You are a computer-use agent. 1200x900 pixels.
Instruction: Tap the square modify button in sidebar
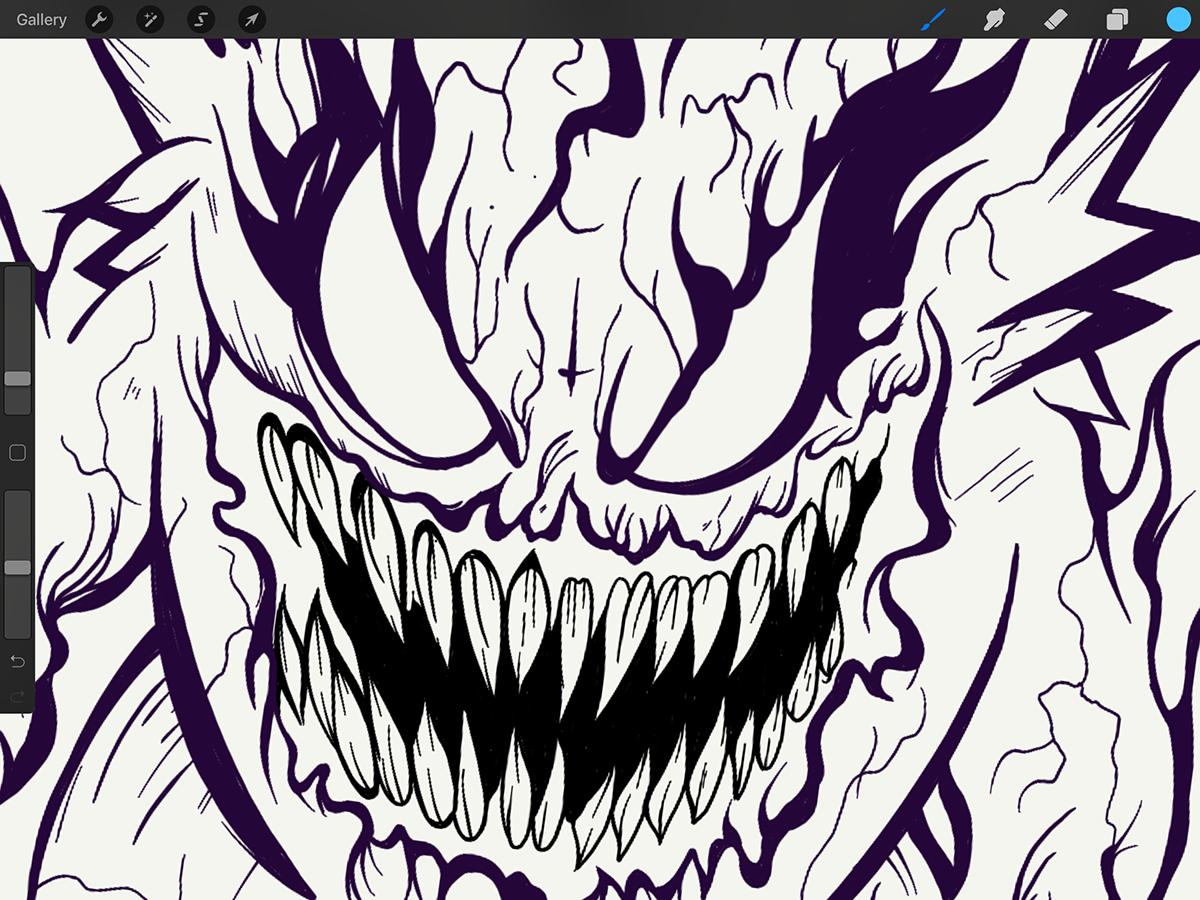(17, 453)
